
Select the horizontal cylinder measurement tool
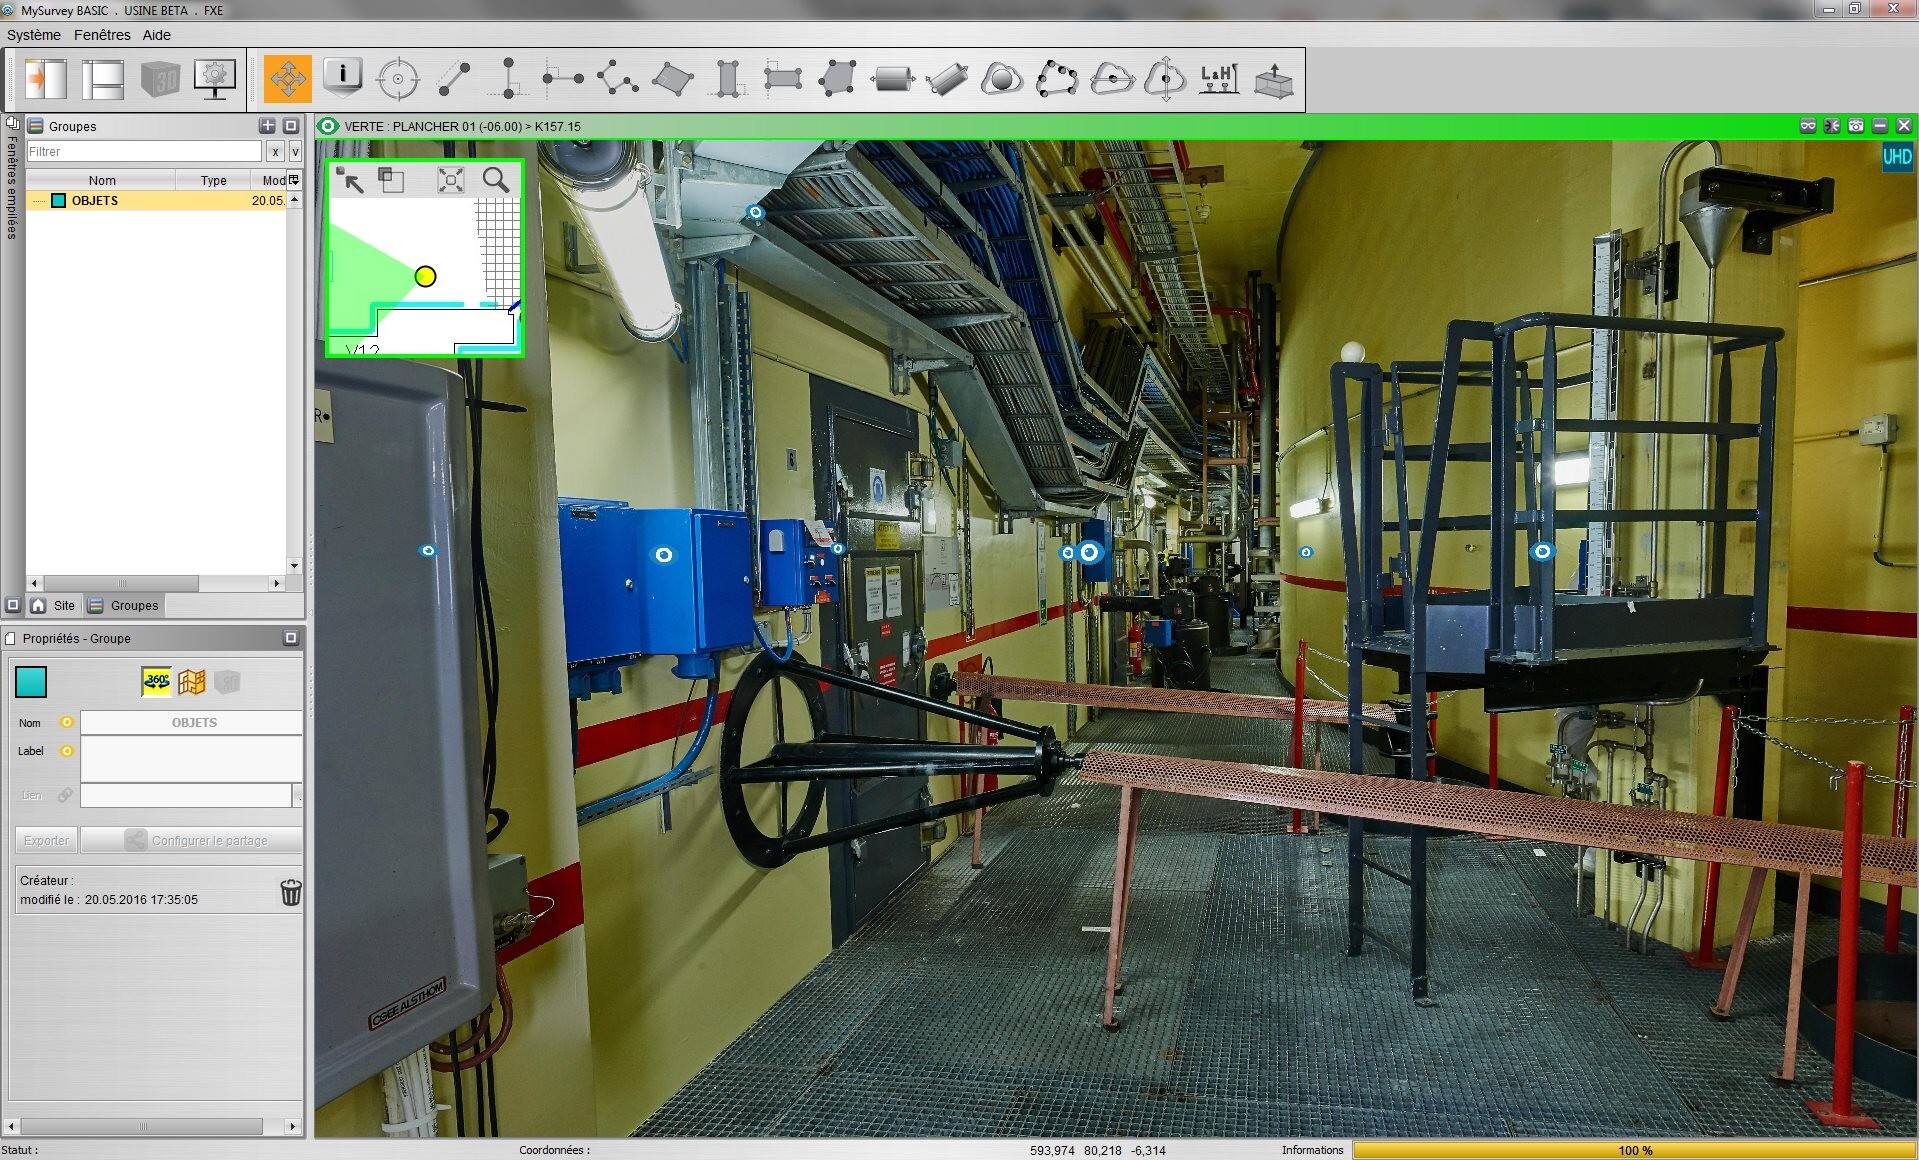coord(892,79)
